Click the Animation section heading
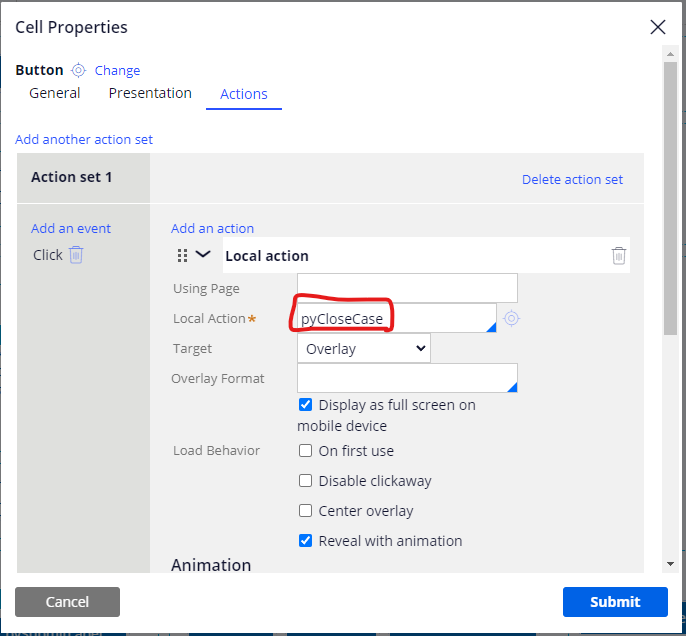The image size is (686, 636). pyautogui.click(x=211, y=565)
